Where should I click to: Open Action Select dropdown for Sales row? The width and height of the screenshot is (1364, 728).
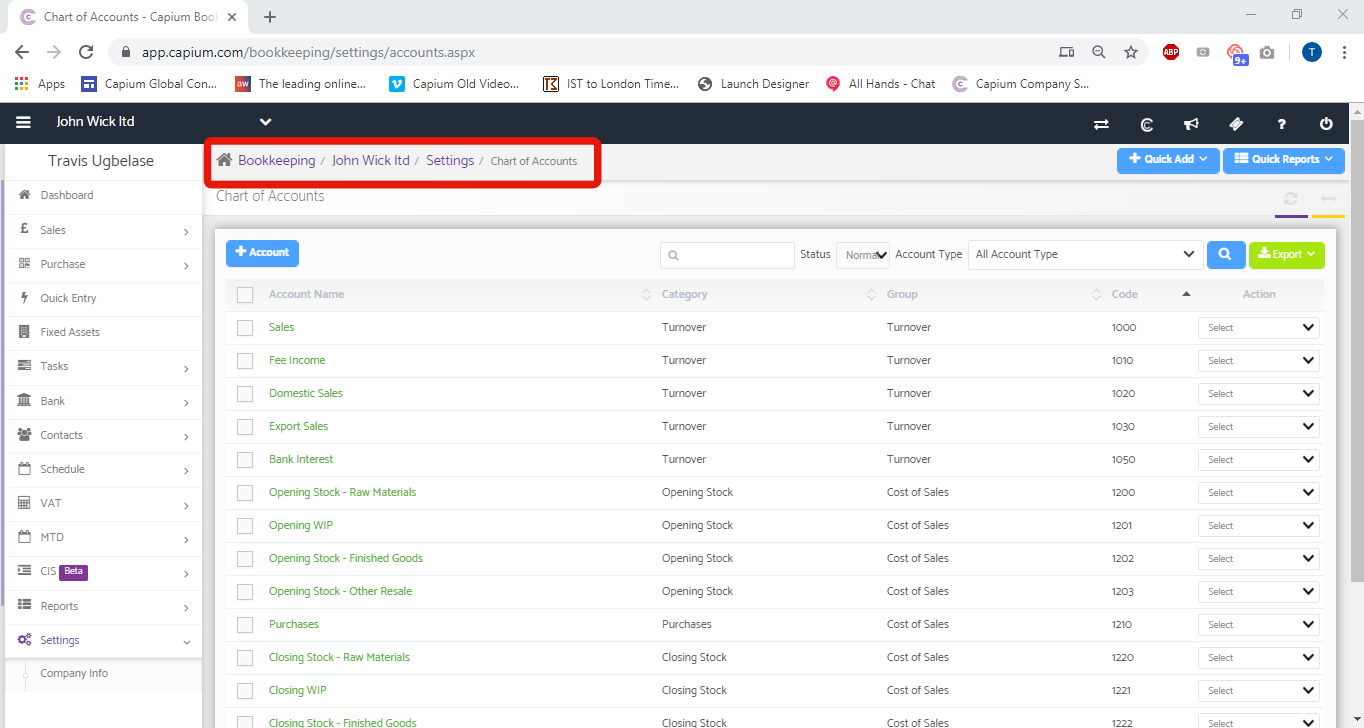point(1258,328)
